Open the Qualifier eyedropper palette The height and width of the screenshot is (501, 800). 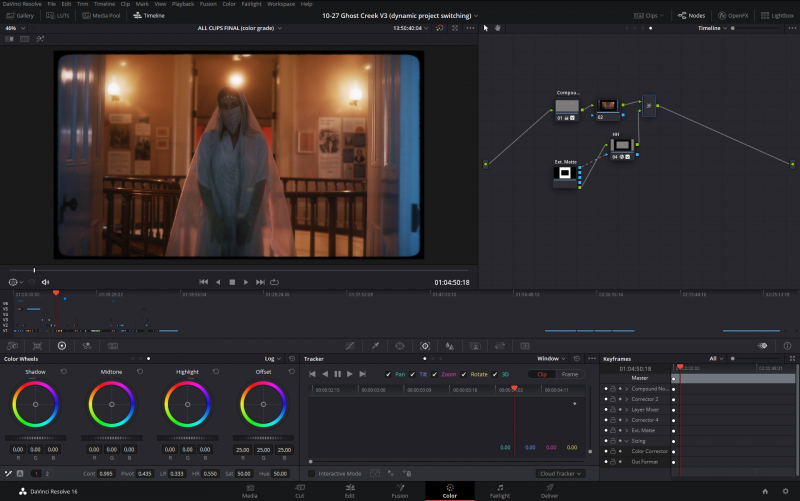pyautogui.click(x=375, y=345)
